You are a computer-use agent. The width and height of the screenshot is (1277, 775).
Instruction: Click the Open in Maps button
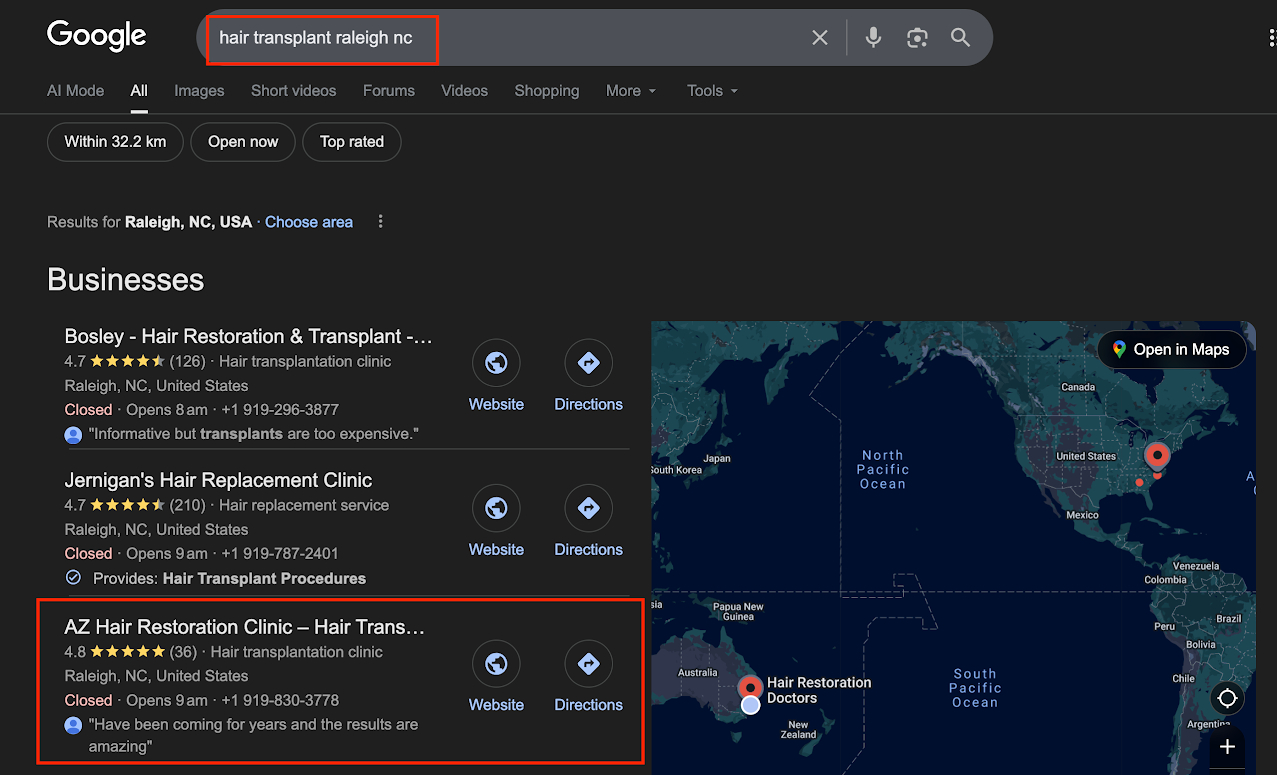coord(1171,349)
